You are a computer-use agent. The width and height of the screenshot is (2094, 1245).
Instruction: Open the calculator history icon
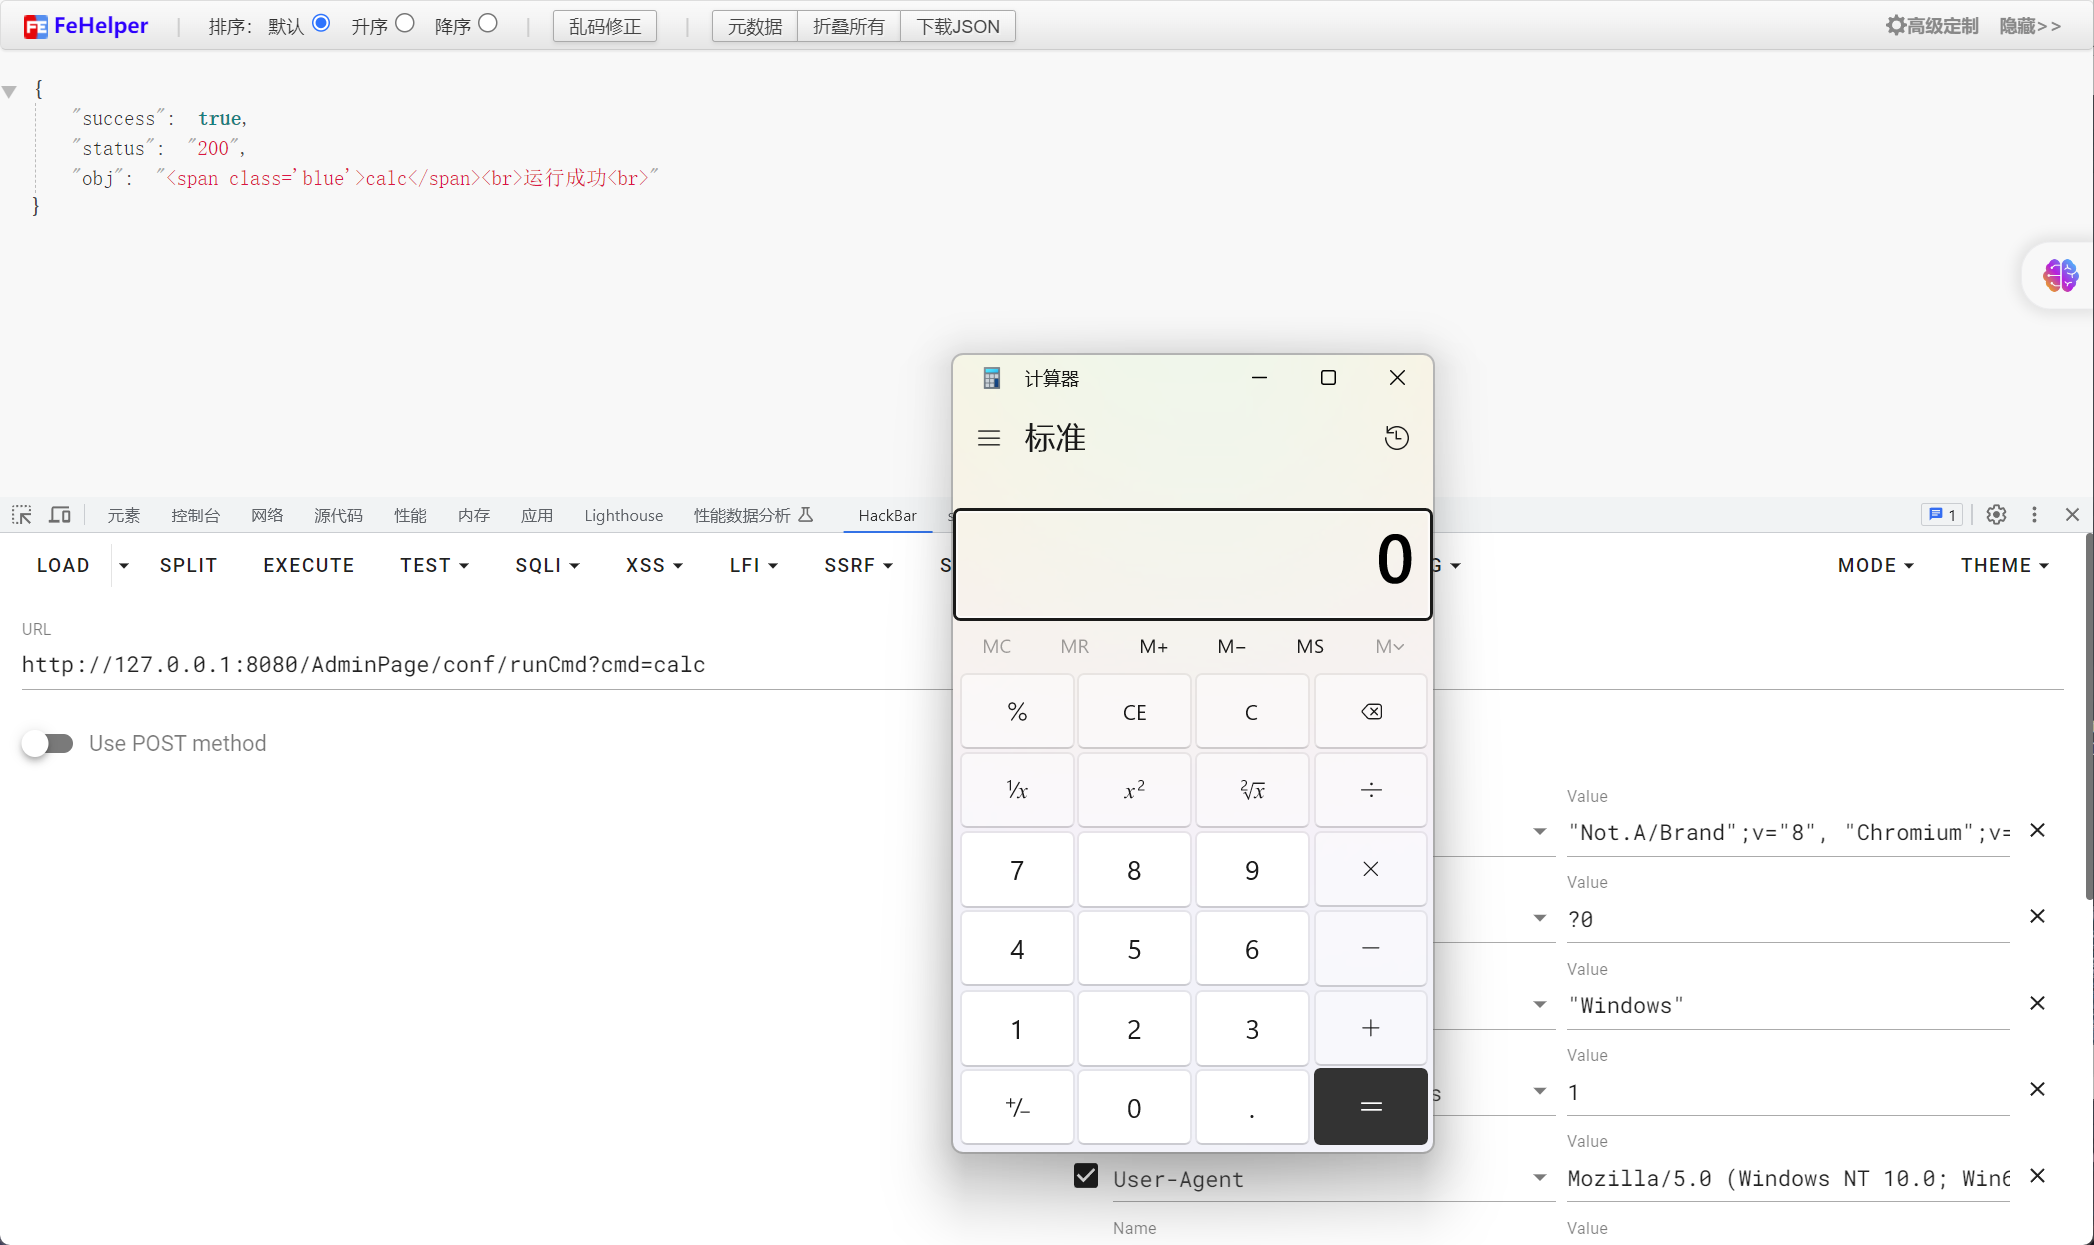1396,438
